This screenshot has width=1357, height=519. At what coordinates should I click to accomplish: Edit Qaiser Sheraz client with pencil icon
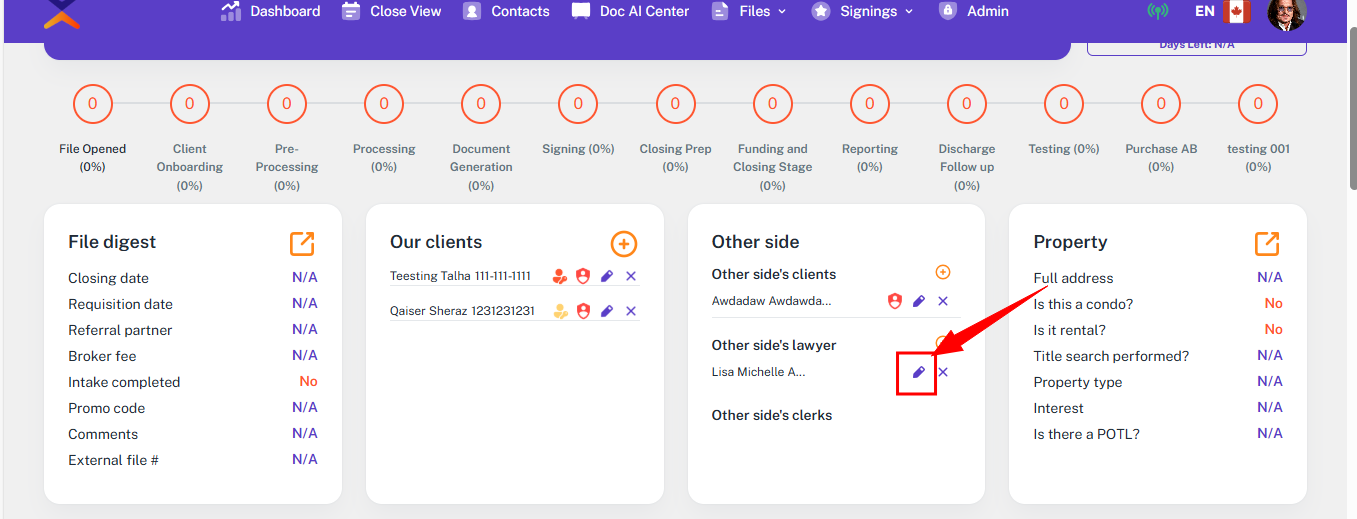[x=607, y=311]
